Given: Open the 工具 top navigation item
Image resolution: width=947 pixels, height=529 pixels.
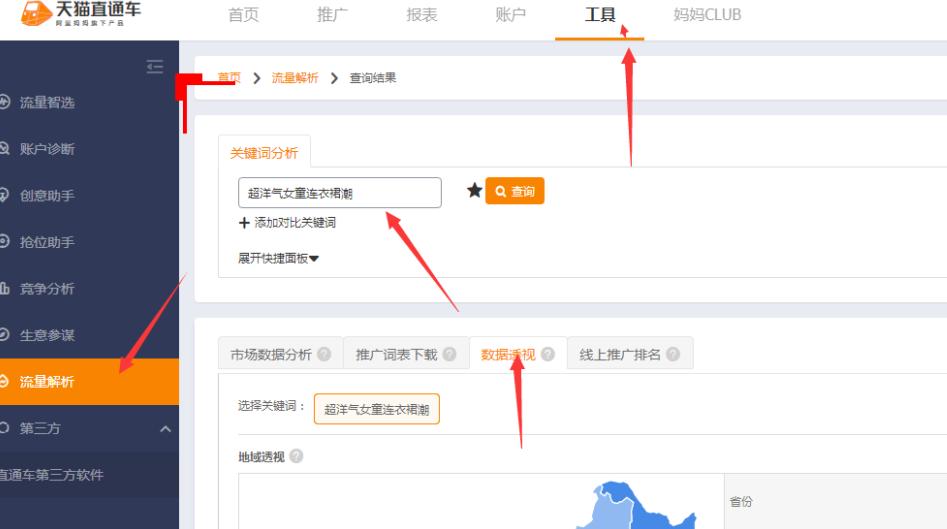Looking at the screenshot, I should 600,14.
